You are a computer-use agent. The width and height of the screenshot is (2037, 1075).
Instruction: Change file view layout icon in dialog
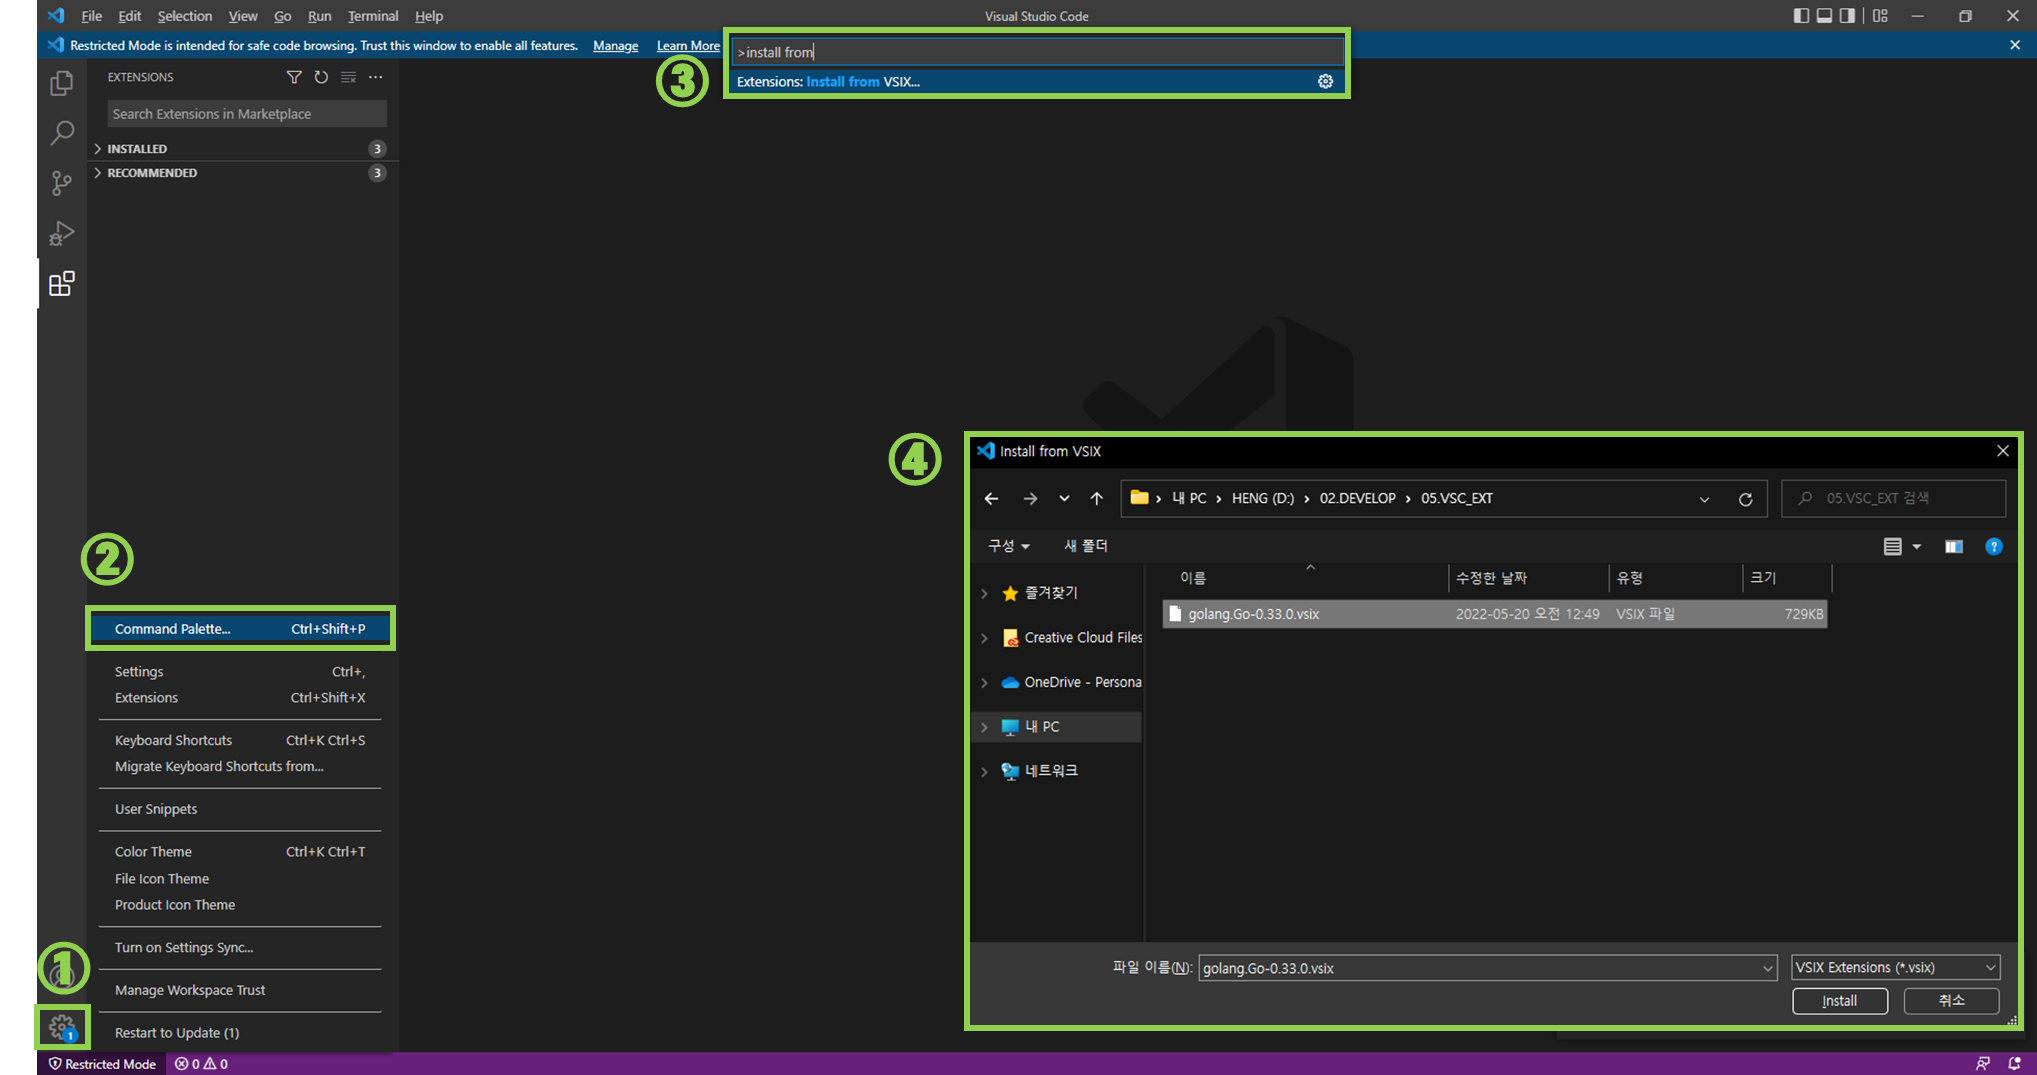pyautogui.click(x=1892, y=546)
